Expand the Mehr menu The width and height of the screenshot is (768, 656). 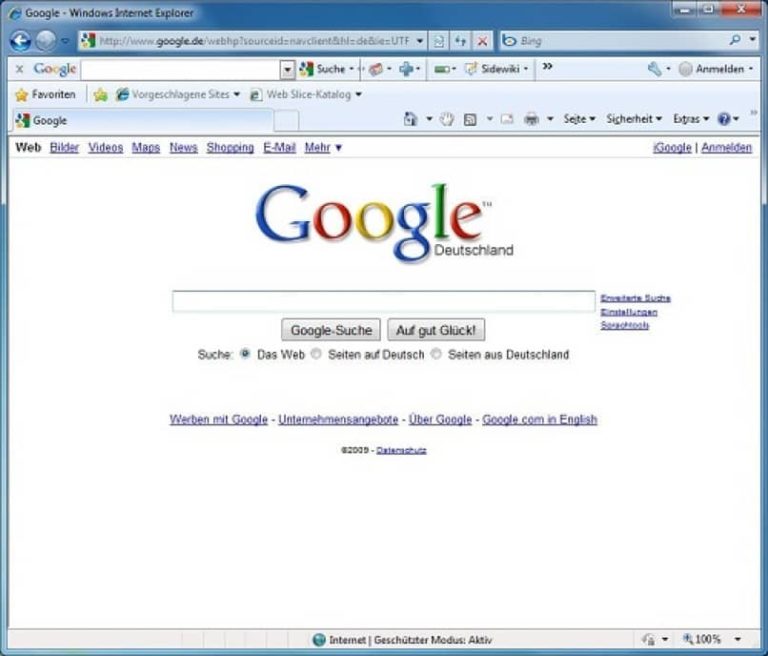(323, 147)
